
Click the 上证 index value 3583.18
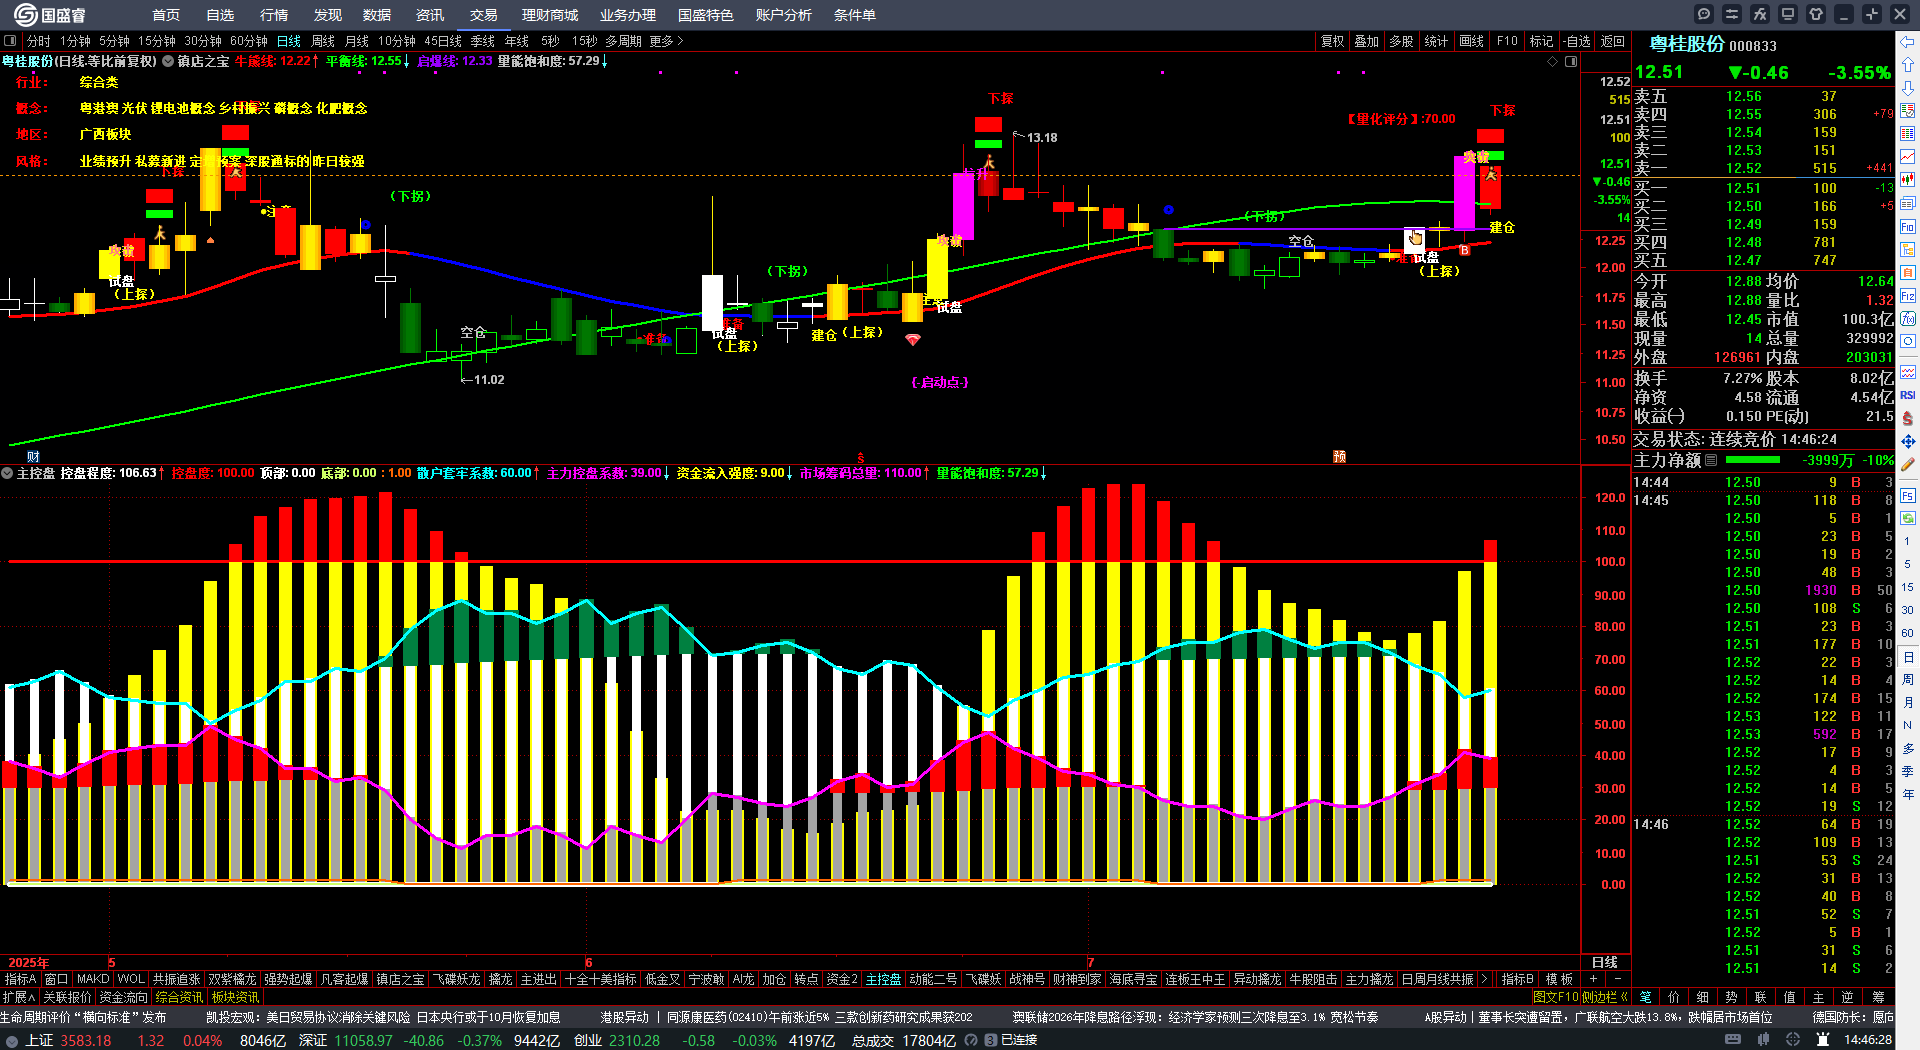86,1041
